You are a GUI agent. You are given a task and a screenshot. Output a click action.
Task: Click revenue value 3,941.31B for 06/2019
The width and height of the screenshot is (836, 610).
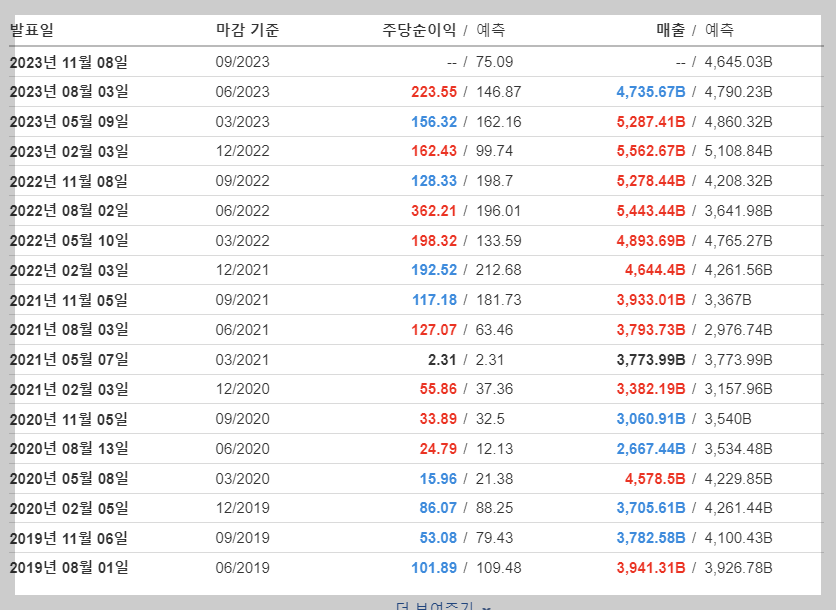pos(651,567)
